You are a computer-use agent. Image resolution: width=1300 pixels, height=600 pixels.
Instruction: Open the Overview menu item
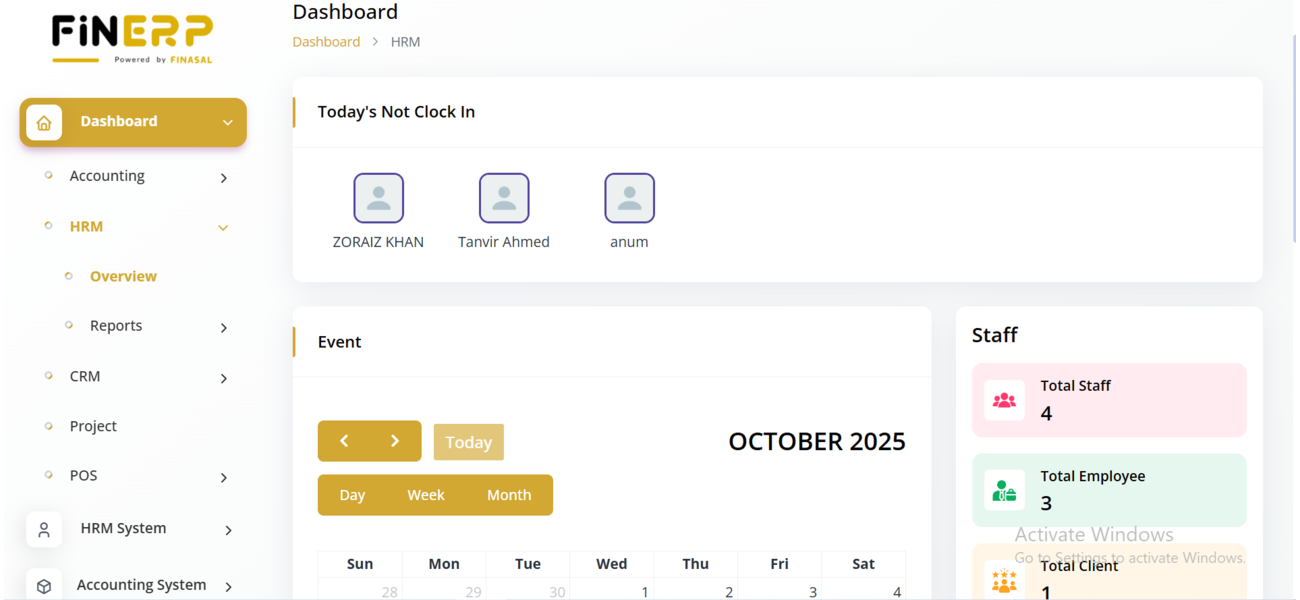pos(123,276)
